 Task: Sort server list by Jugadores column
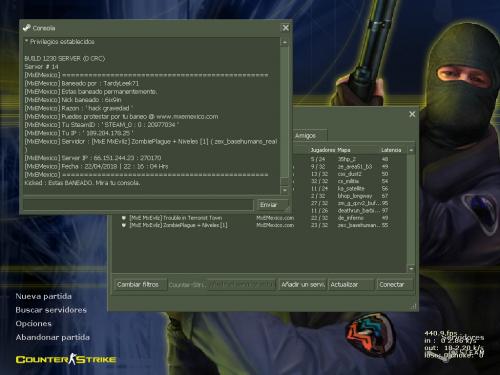[x=322, y=150]
